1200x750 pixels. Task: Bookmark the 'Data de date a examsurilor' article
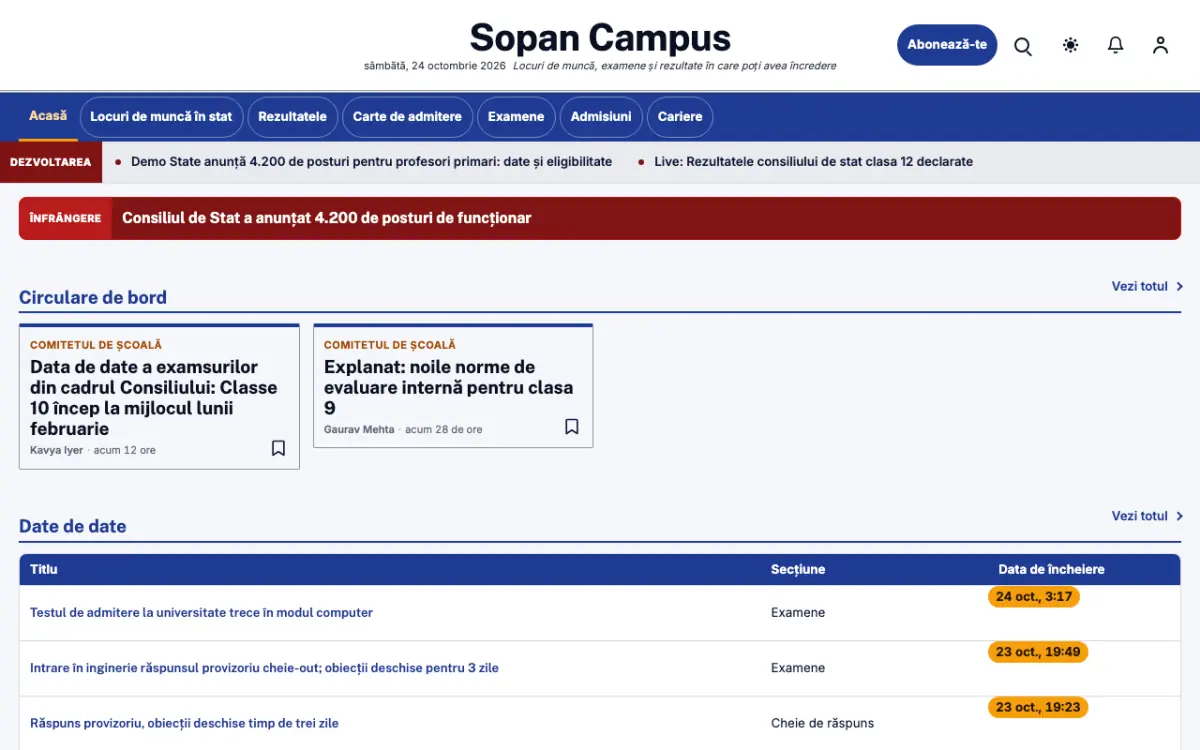point(278,448)
